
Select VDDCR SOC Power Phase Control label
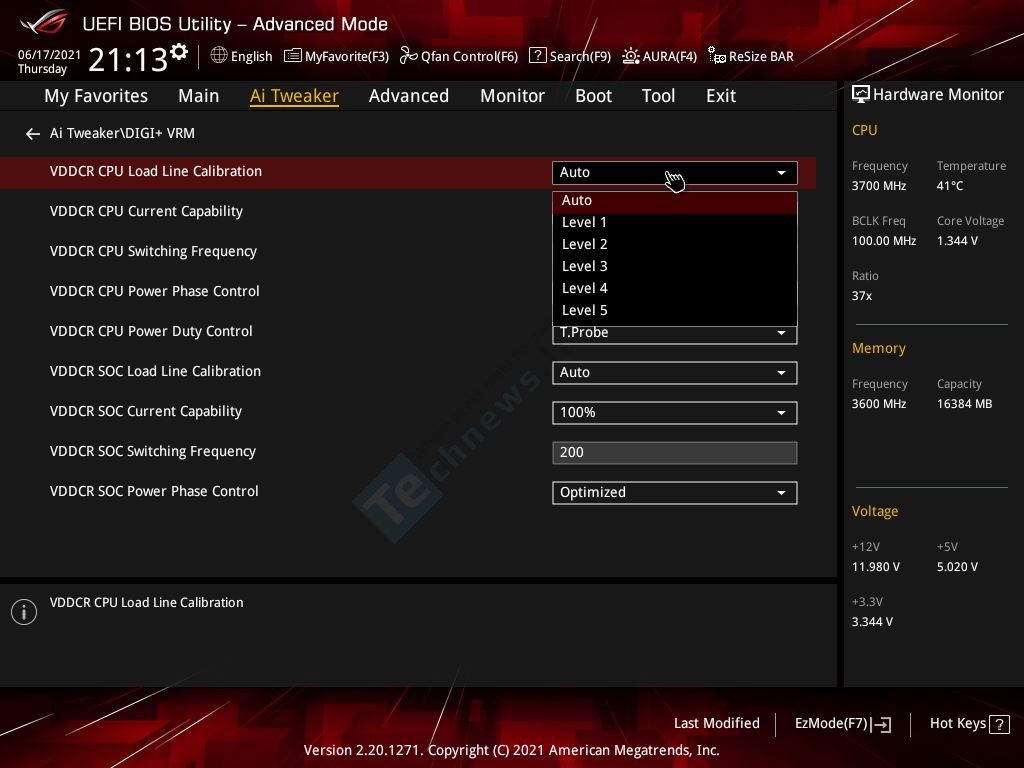coord(154,491)
